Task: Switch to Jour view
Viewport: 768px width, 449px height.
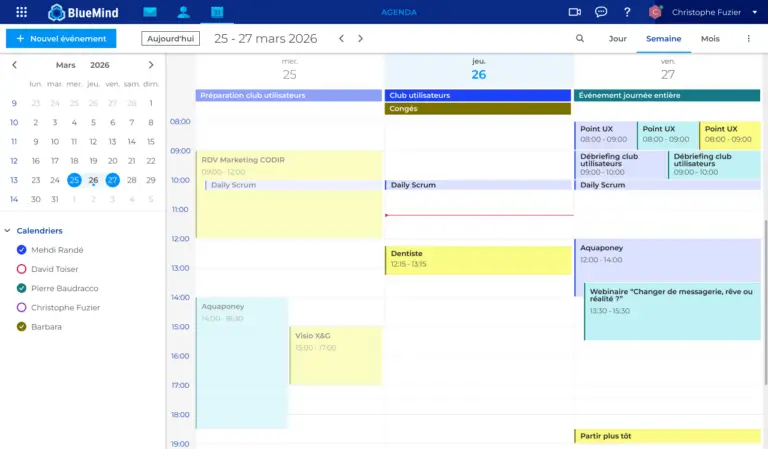Action: pyautogui.click(x=618, y=39)
